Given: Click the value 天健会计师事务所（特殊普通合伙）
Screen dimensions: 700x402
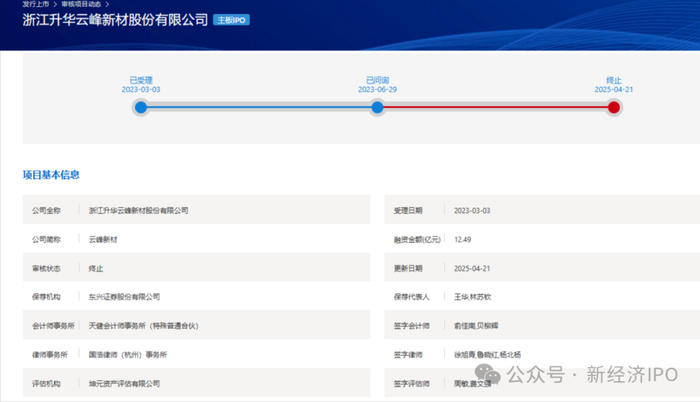Looking at the screenshot, I should click(143, 326).
